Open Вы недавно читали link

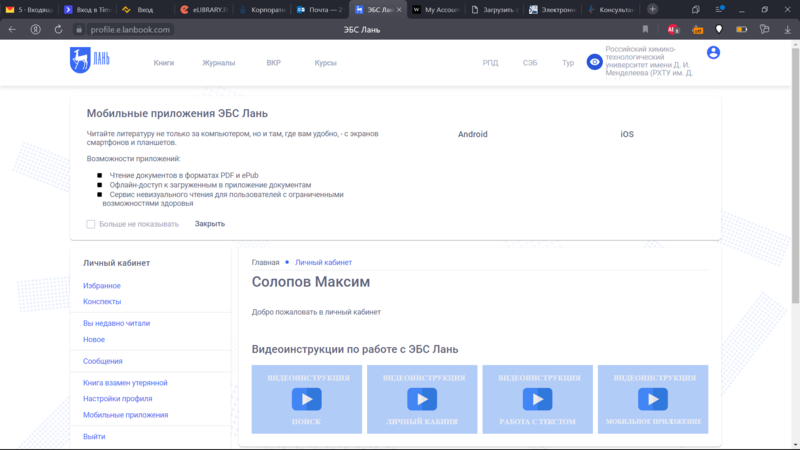click(x=116, y=323)
